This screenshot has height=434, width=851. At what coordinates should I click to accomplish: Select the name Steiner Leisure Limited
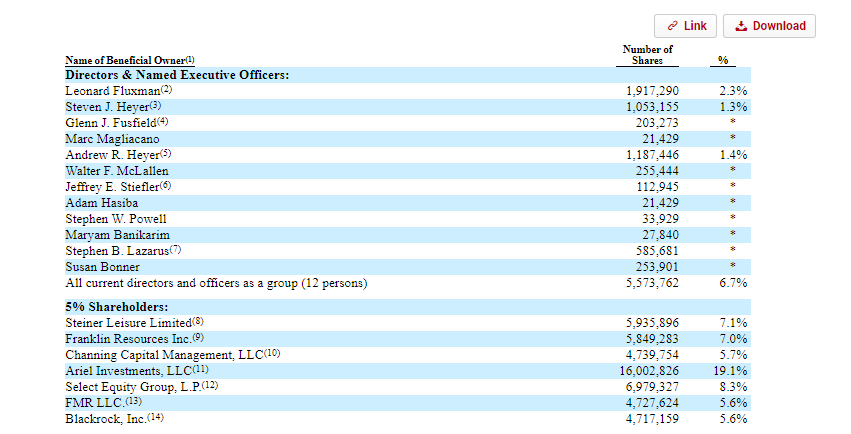pos(129,323)
